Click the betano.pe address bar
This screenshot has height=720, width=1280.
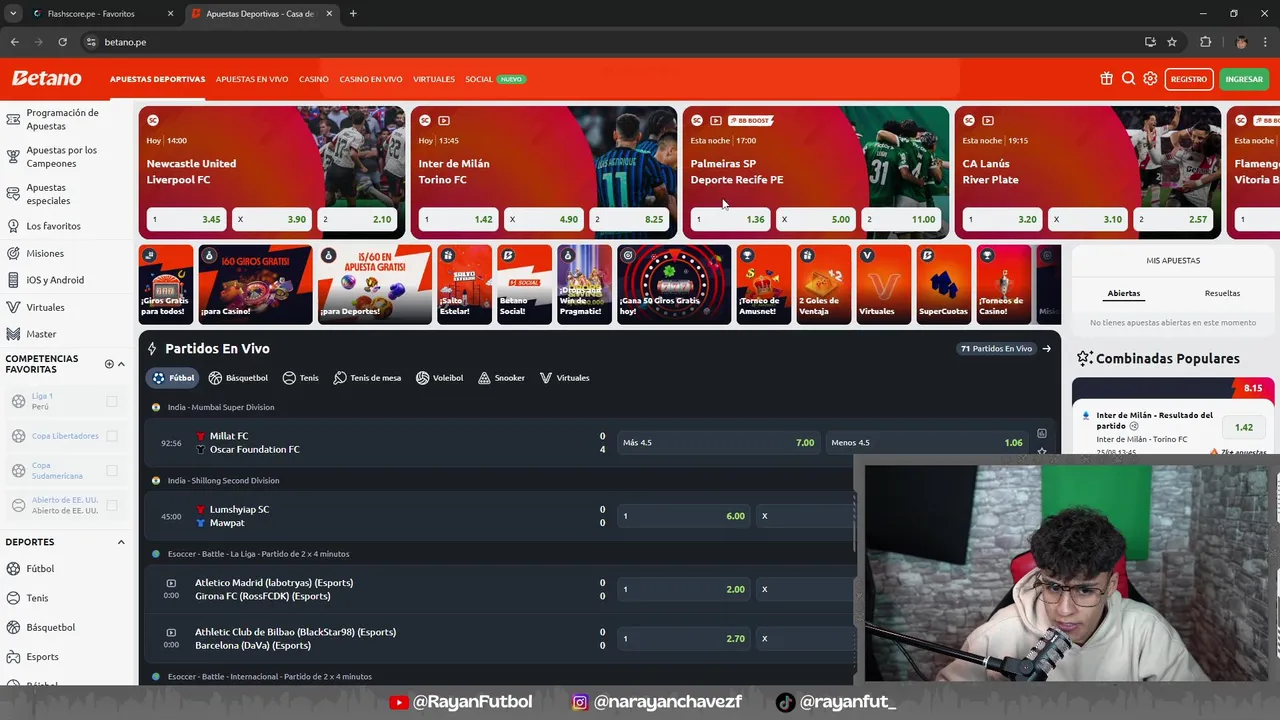[x=610, y=42]
